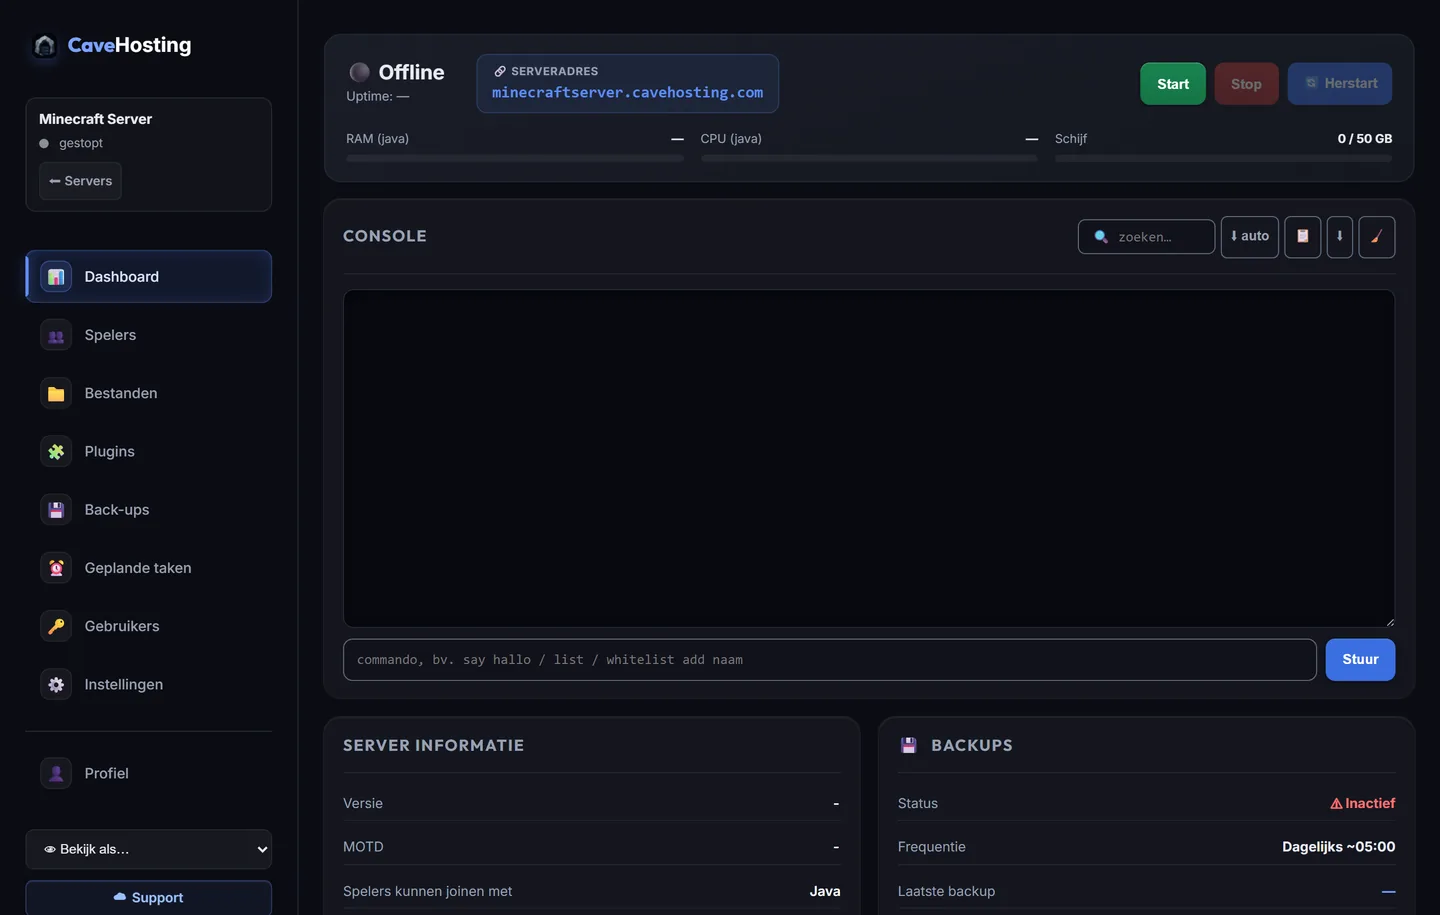Click the 'SERVER INFORMATIE' heading
The image size is (1440, 915).
(433, 745)
